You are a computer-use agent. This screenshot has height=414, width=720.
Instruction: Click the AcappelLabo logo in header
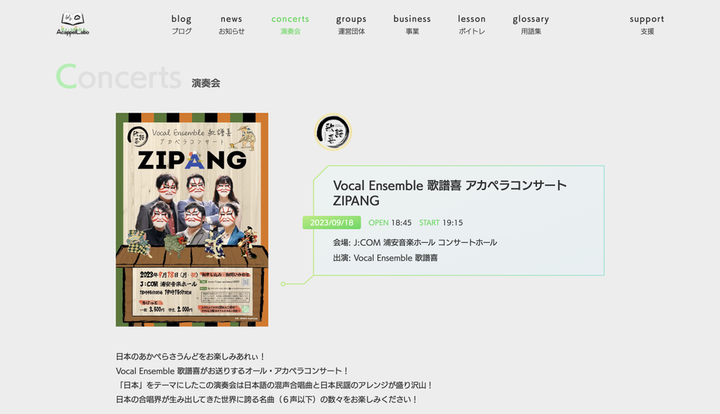[x=73, y=24]
